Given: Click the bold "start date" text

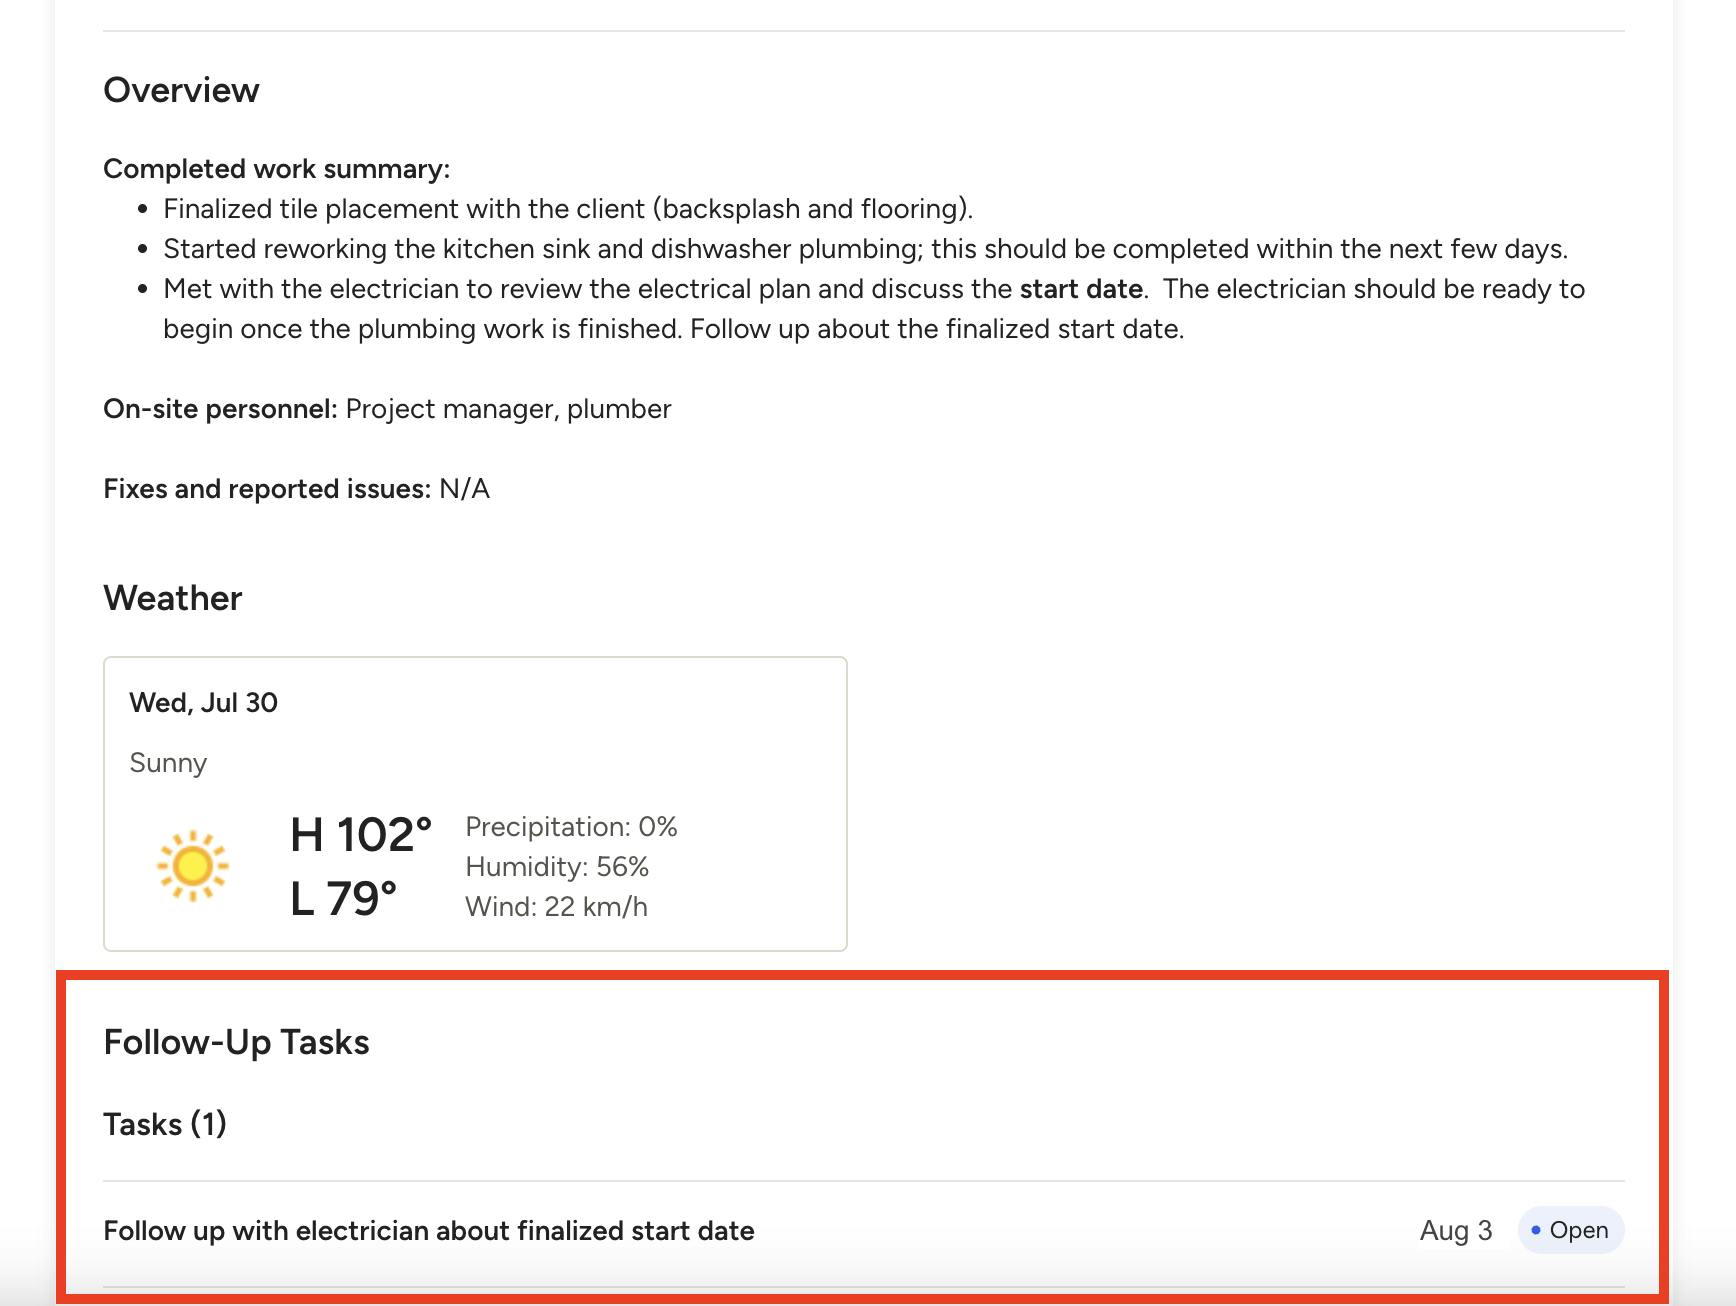Looking at the screenshot, I should click(1081, 289).
